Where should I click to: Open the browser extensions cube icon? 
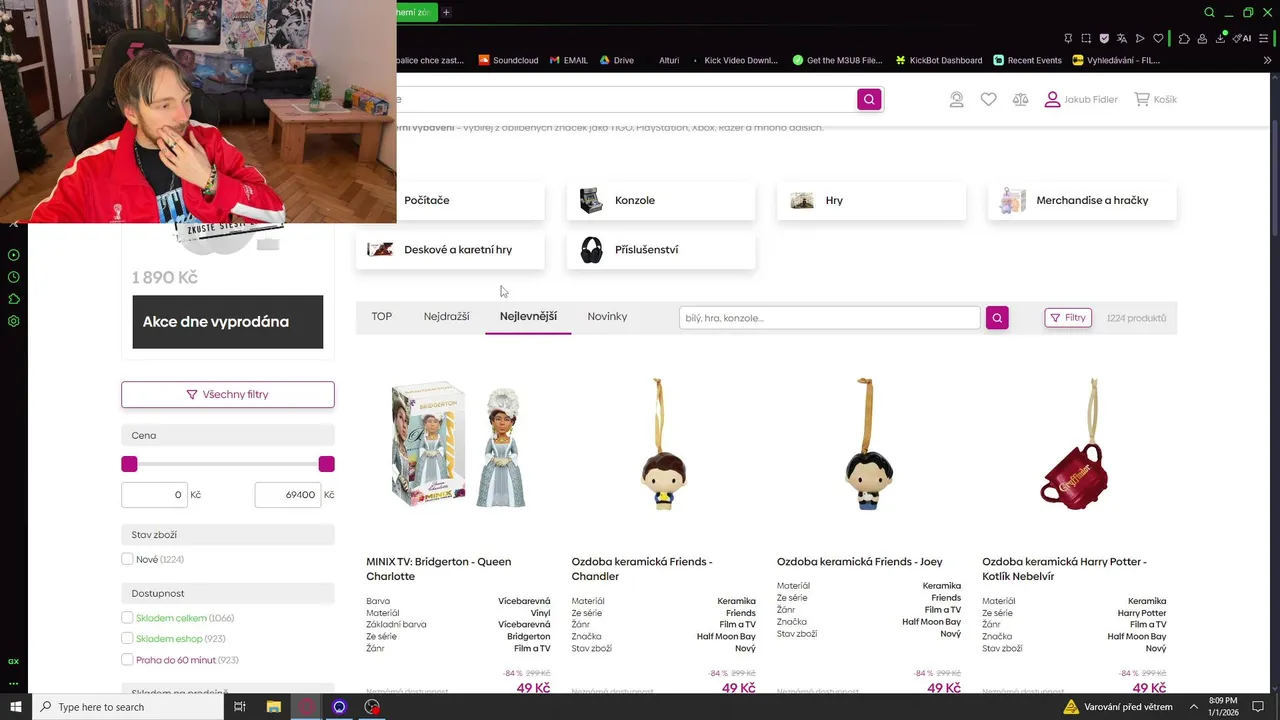pyautogui.click(x=1184, y=38)
